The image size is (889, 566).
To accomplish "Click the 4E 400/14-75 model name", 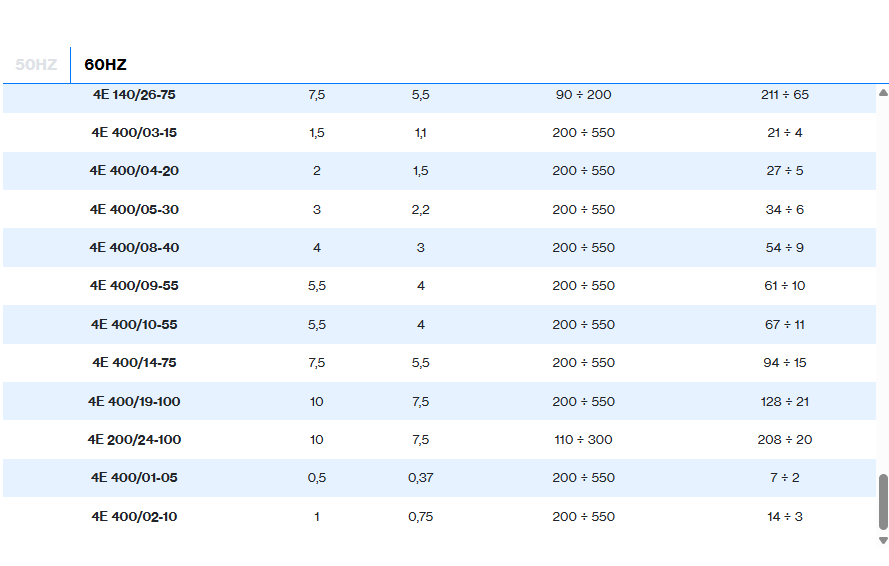I will [134, 363].
